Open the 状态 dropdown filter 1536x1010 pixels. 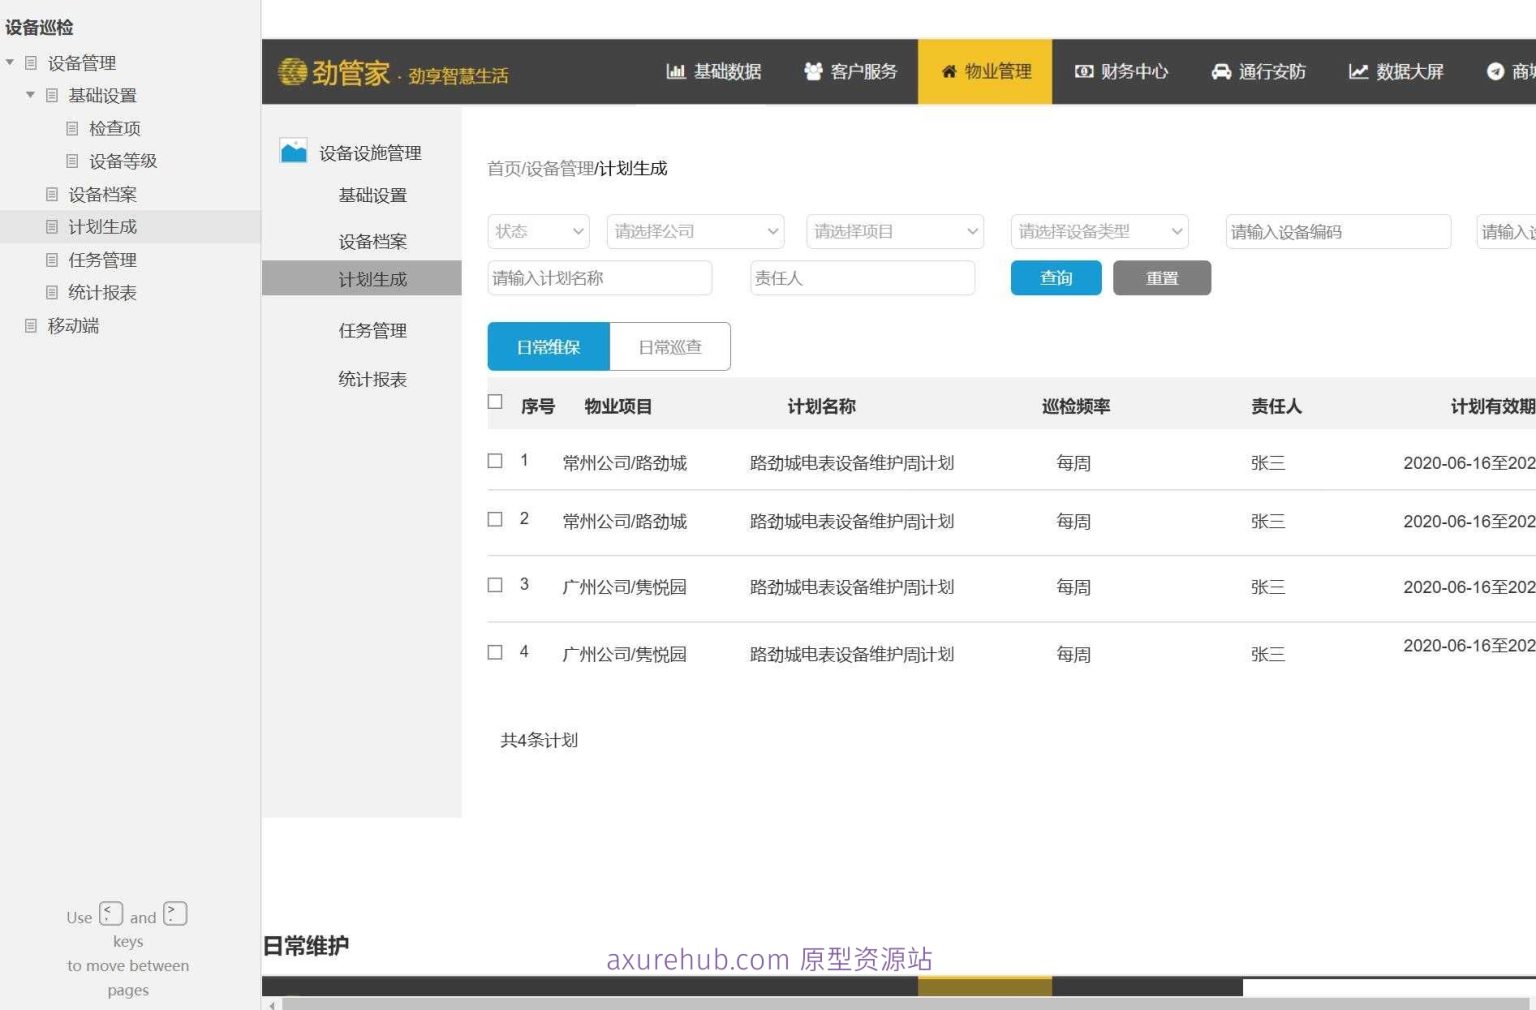tap(538, 232)
